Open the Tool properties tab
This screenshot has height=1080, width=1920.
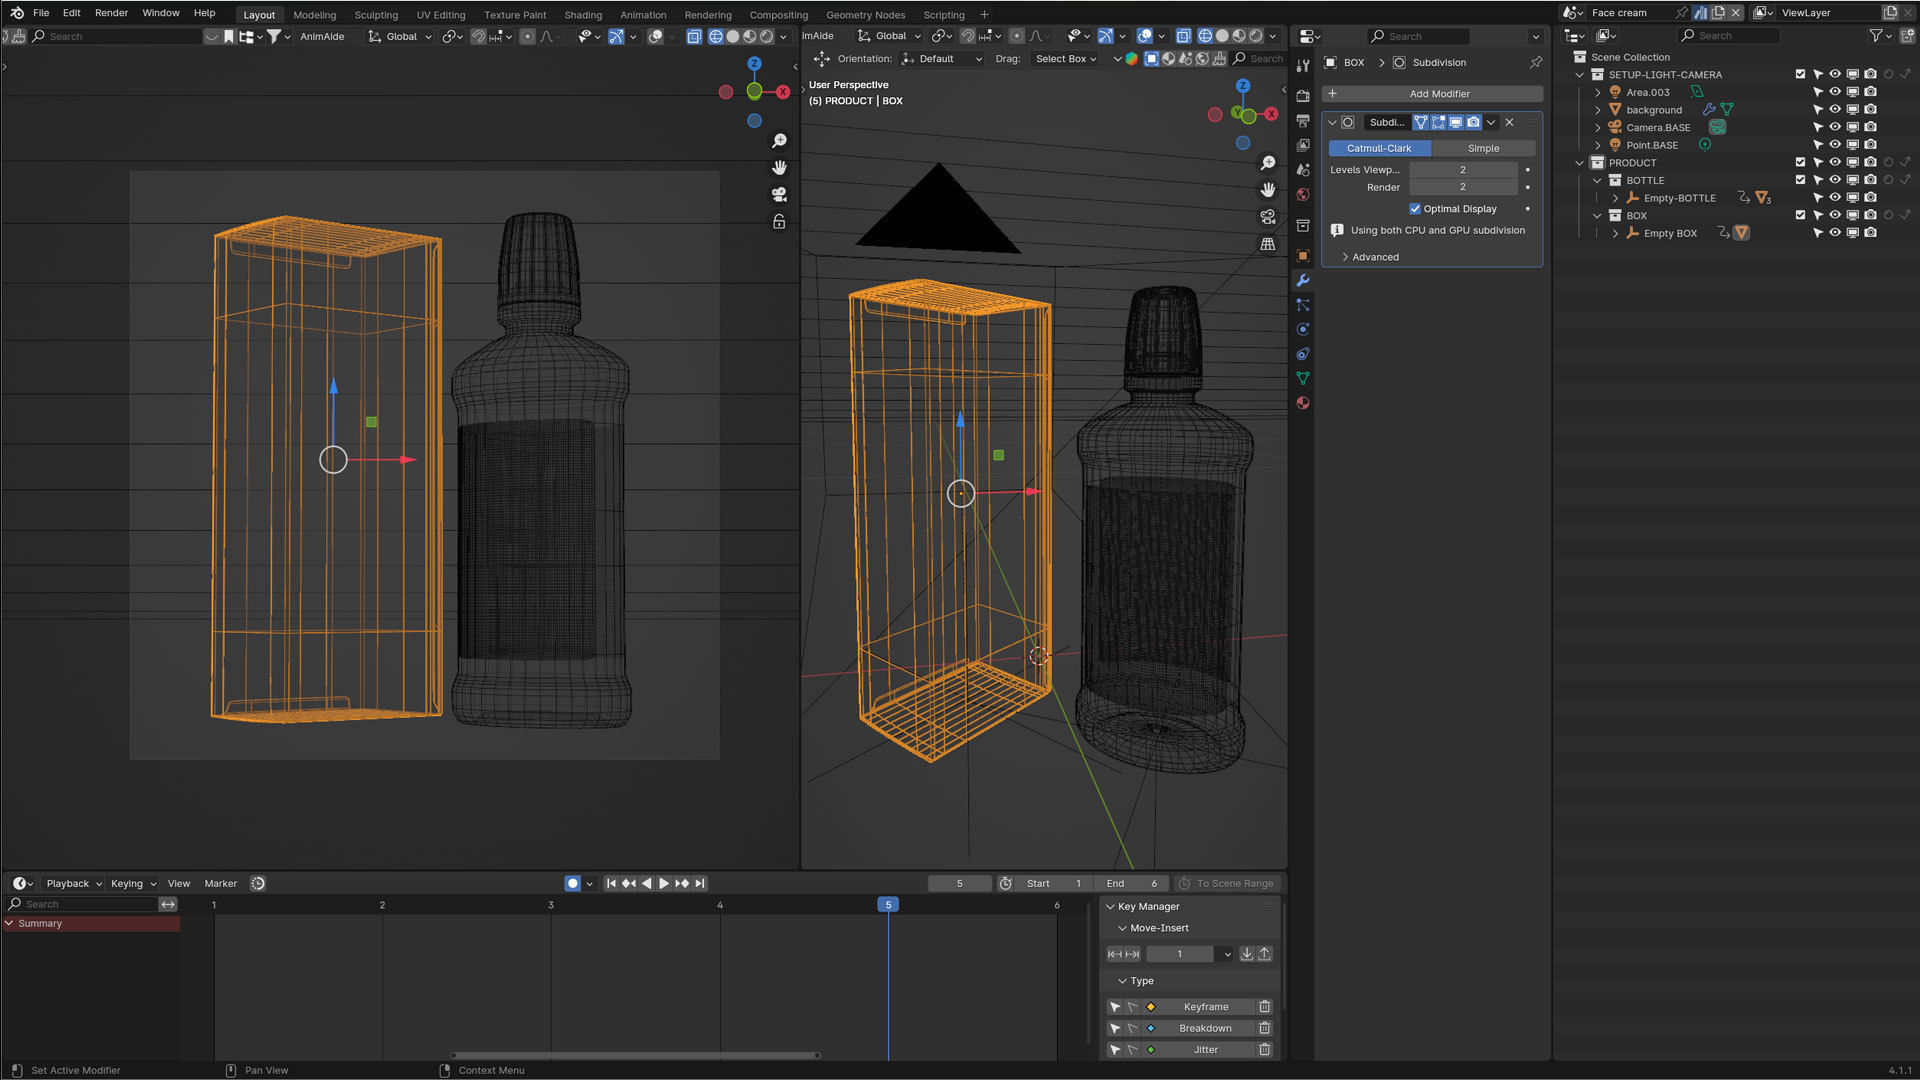[1302, 66]
